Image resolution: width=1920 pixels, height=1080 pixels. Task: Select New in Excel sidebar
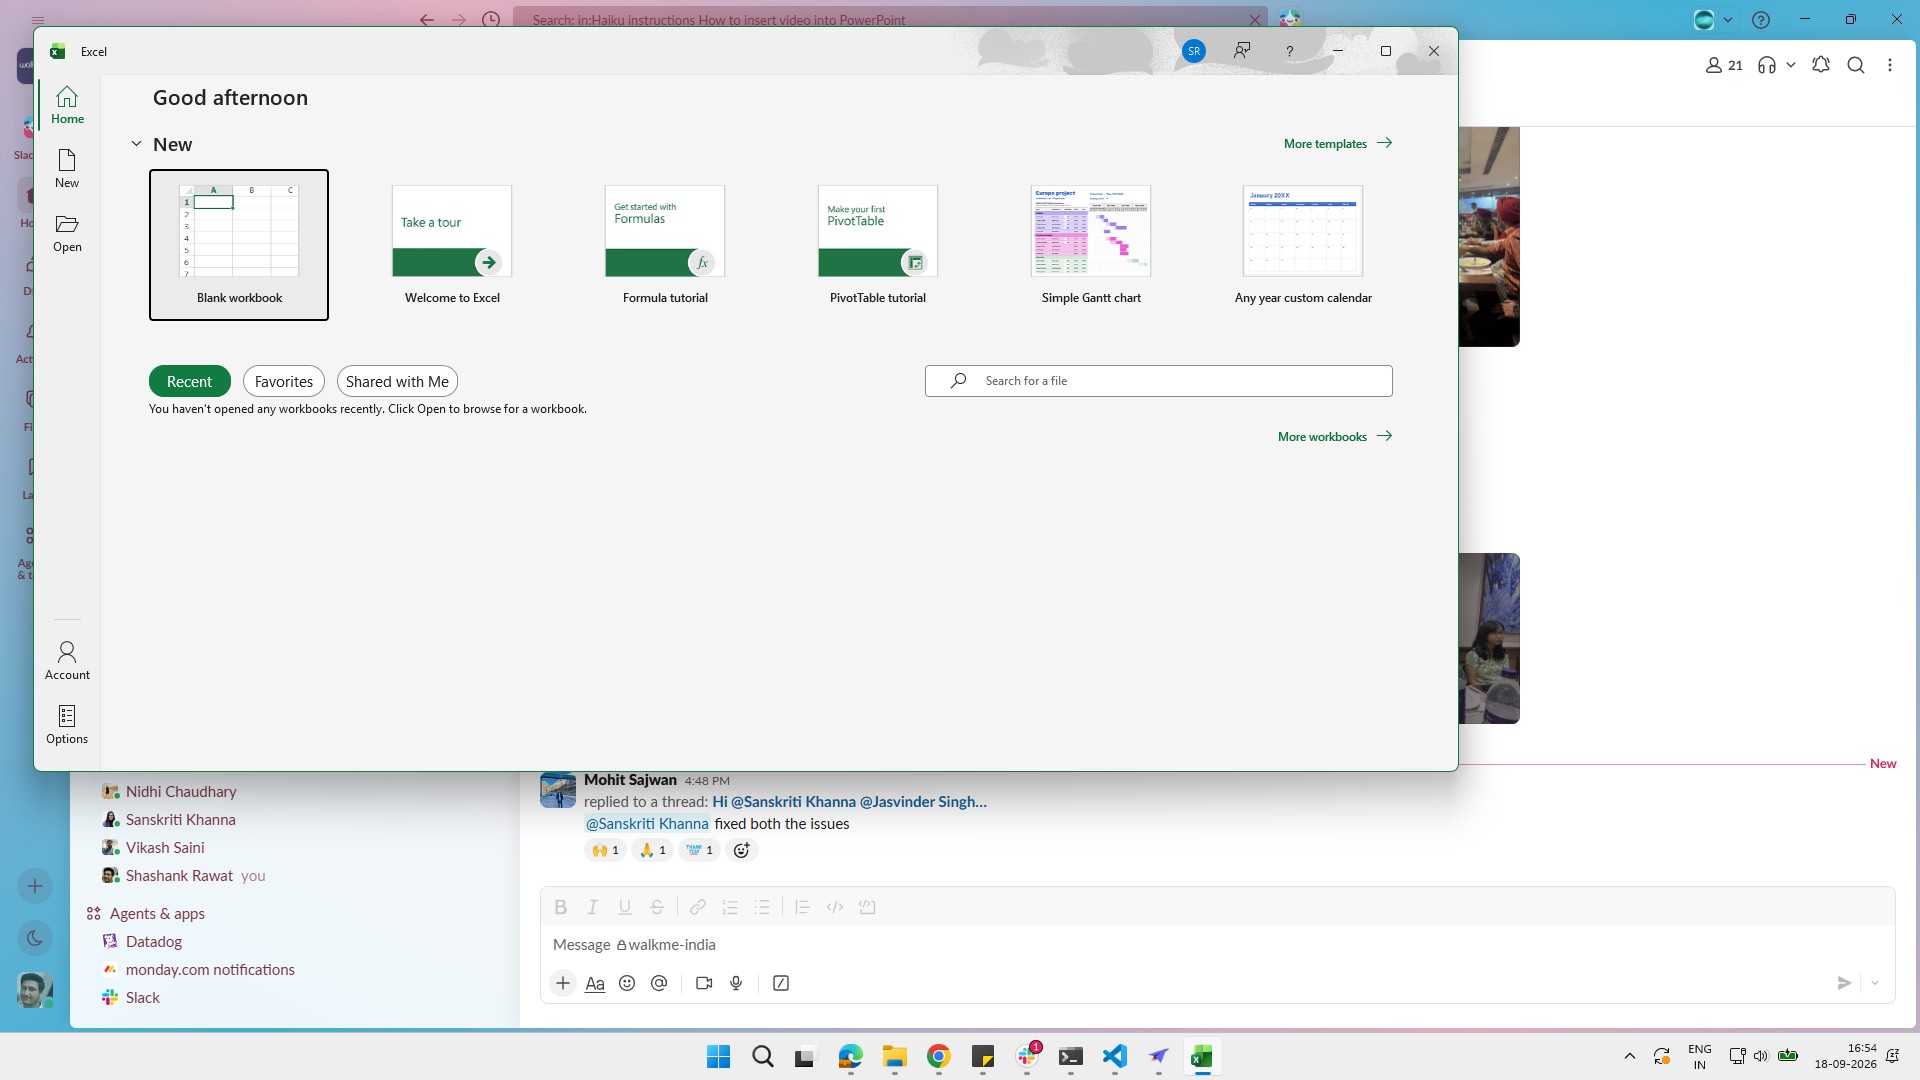[x=67, y=169]
